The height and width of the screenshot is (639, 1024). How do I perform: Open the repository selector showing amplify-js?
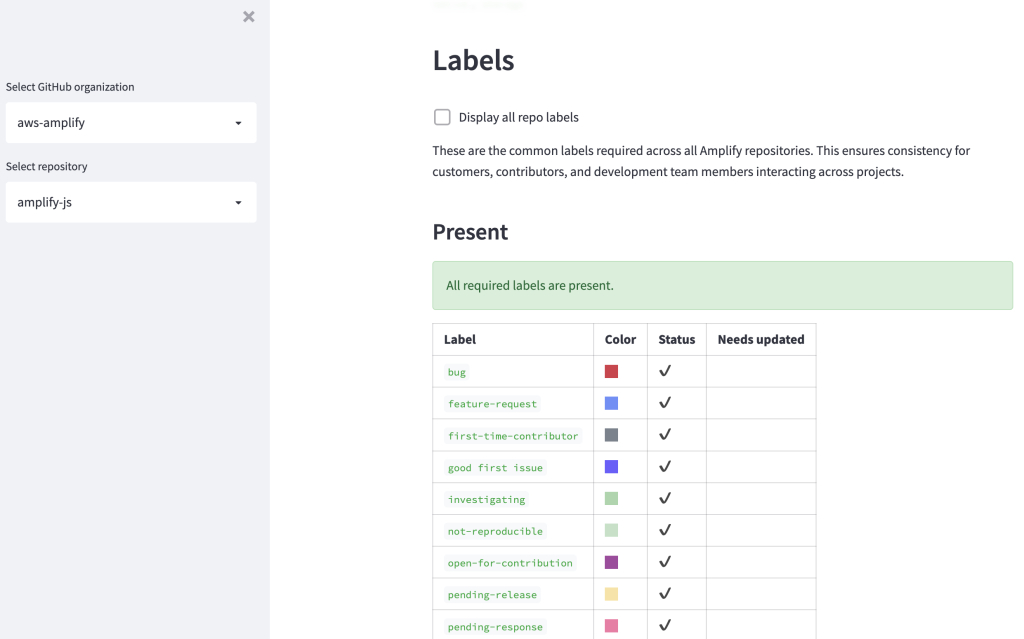click(131, 202)
